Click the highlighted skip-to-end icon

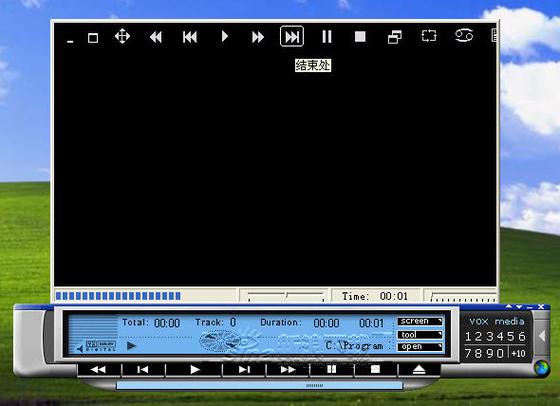pyautogui.click(x=292, y=36)
